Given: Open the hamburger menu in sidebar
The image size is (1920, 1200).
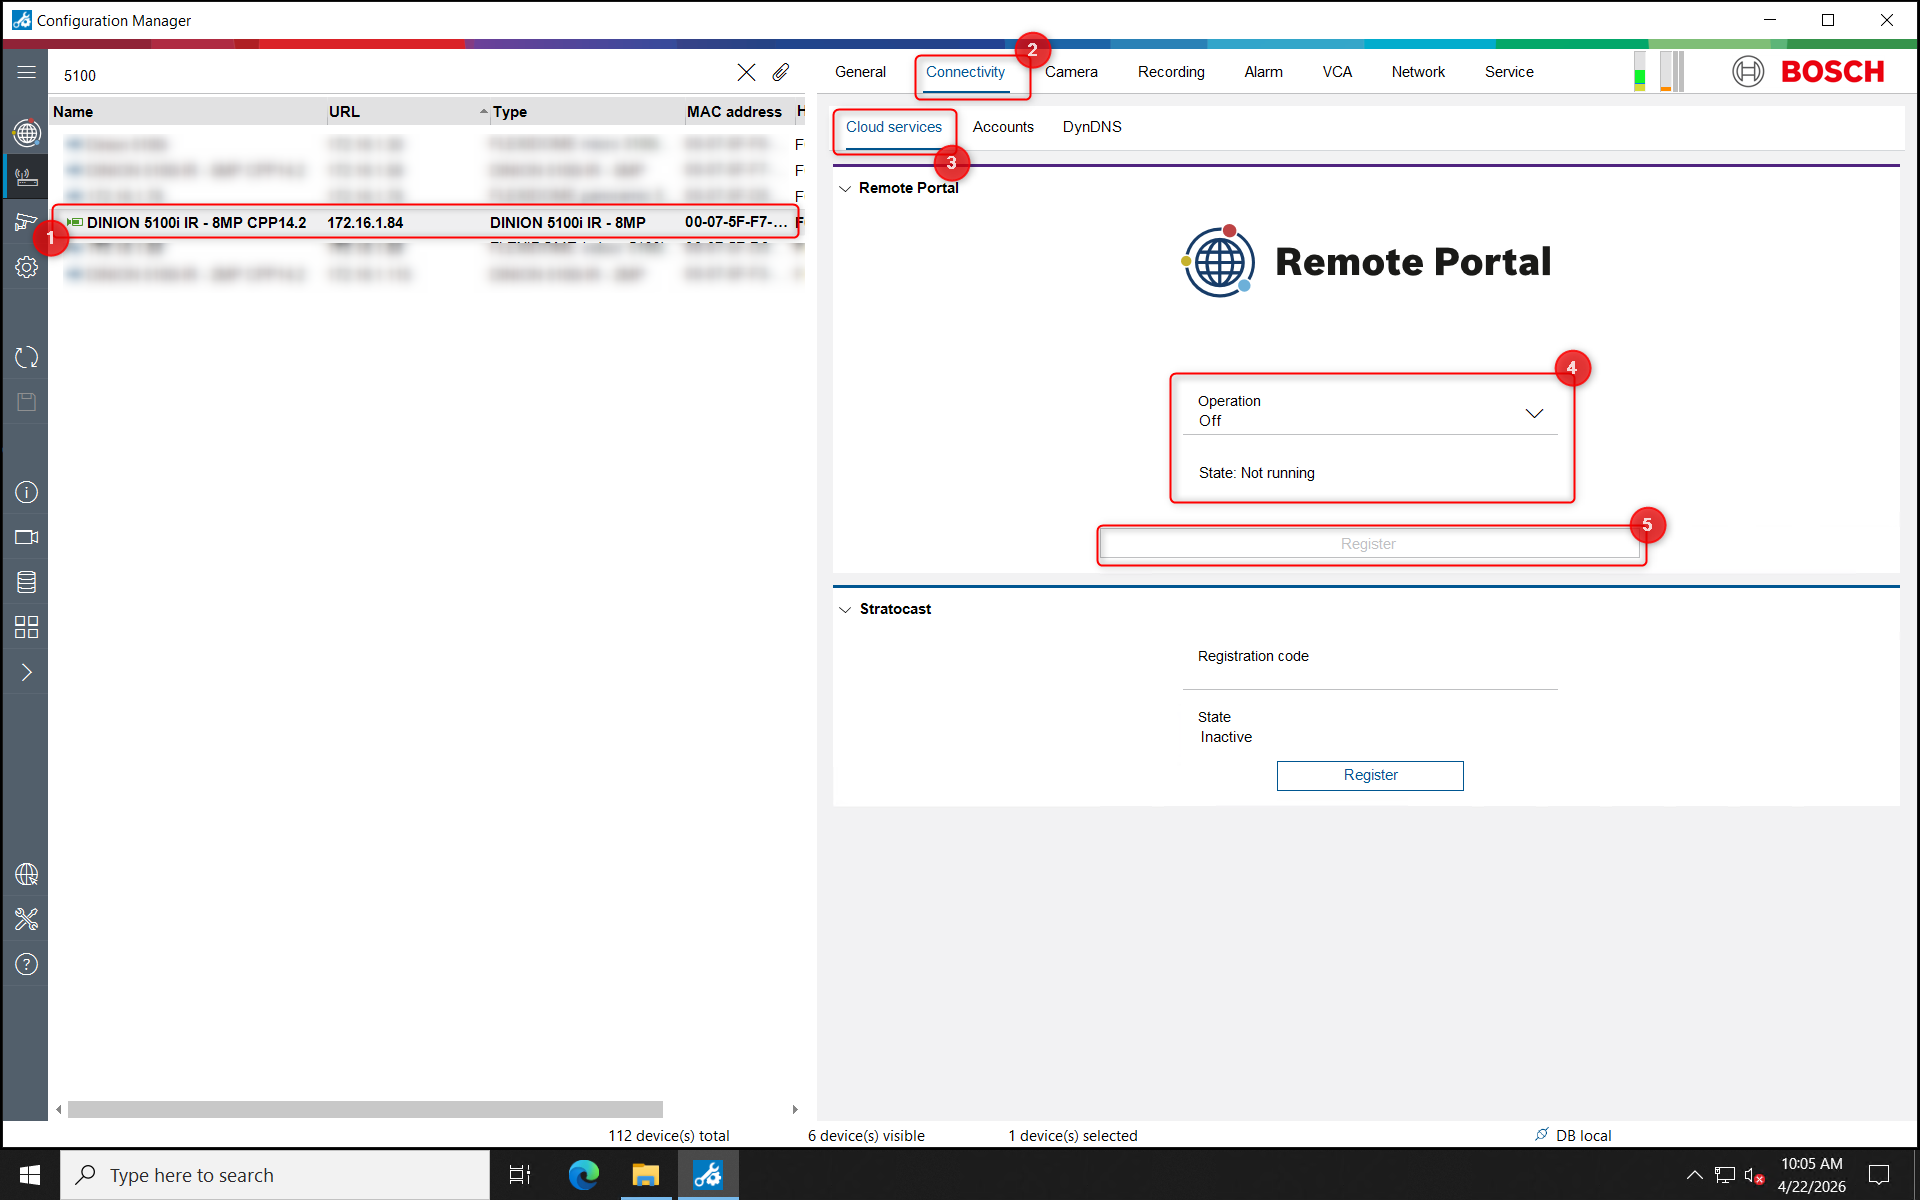Looking at the screenshot, I should tap(26, 73).
